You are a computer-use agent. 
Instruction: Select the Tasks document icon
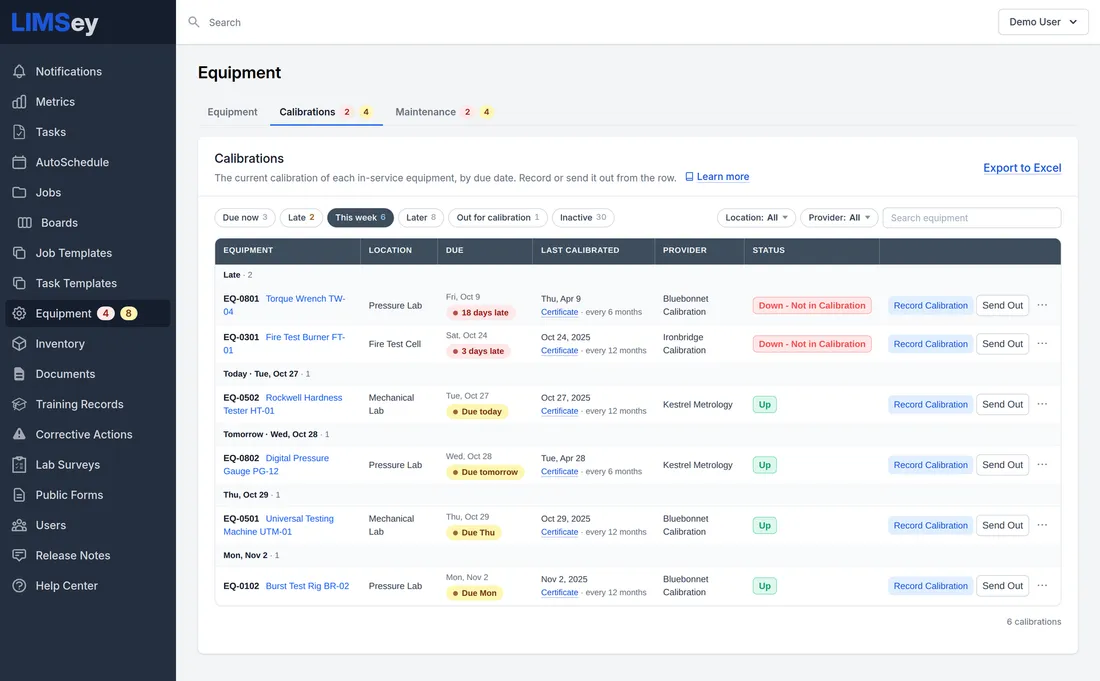click(x=20, y=132)
